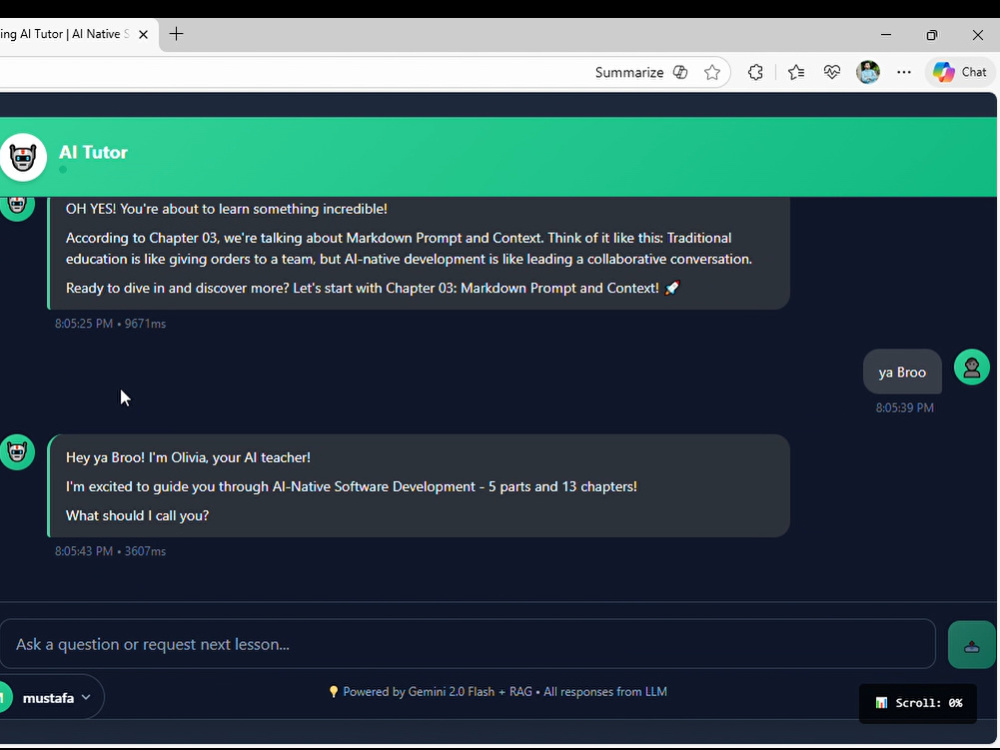1000x750 pixels.
Task: Click 'Hey ya Broo! I'm Olivia' line
Action: [x=188, y=457]
